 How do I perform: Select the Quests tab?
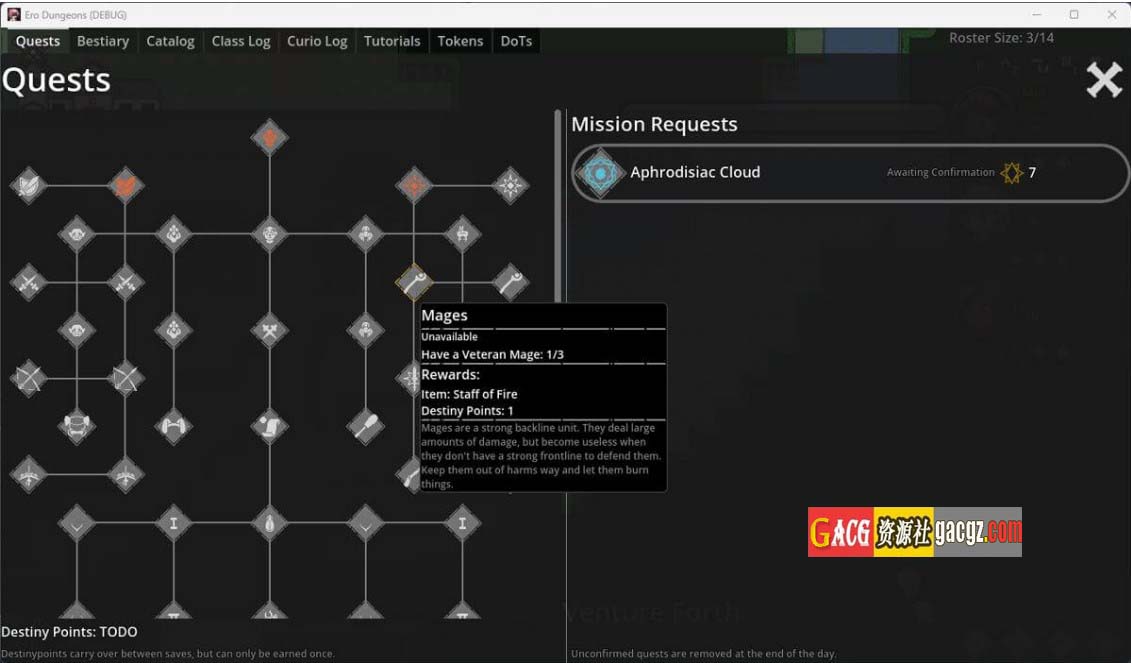click(x=38, y=41)
